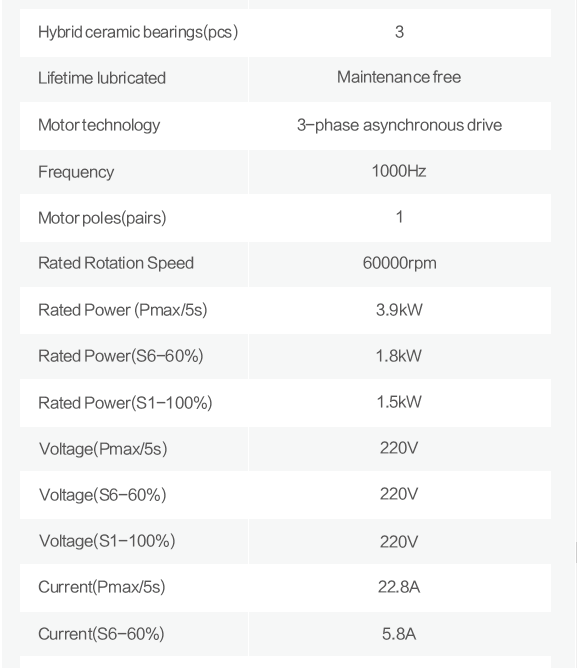Screen dimensions: 577x668
Task: Click the Lifetime lubricated row label
Action: 102,78
